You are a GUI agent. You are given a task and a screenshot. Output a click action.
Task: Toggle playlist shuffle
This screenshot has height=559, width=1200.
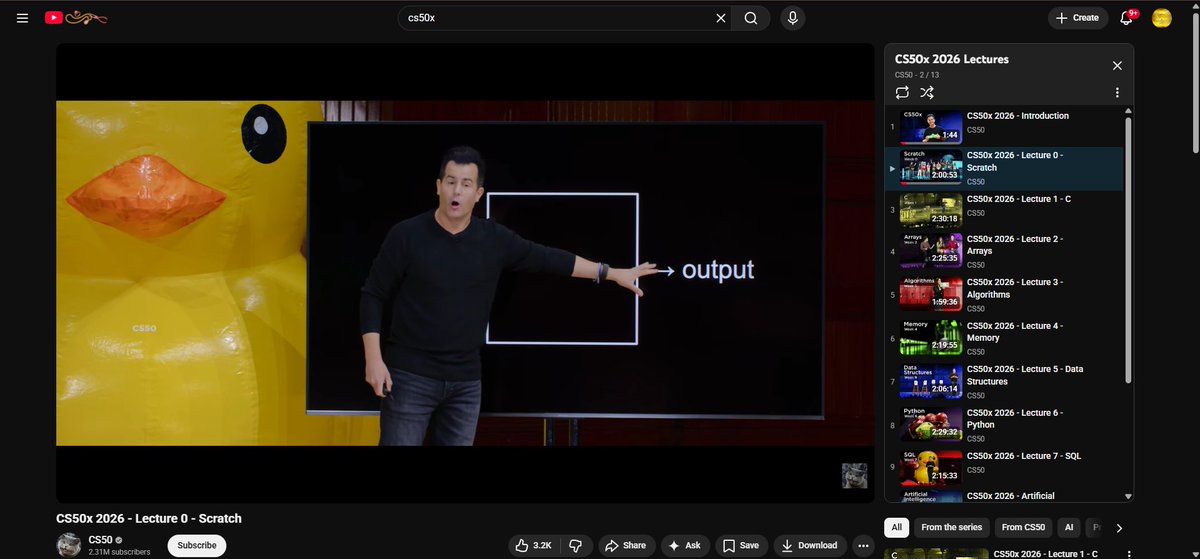click(927, 92)
